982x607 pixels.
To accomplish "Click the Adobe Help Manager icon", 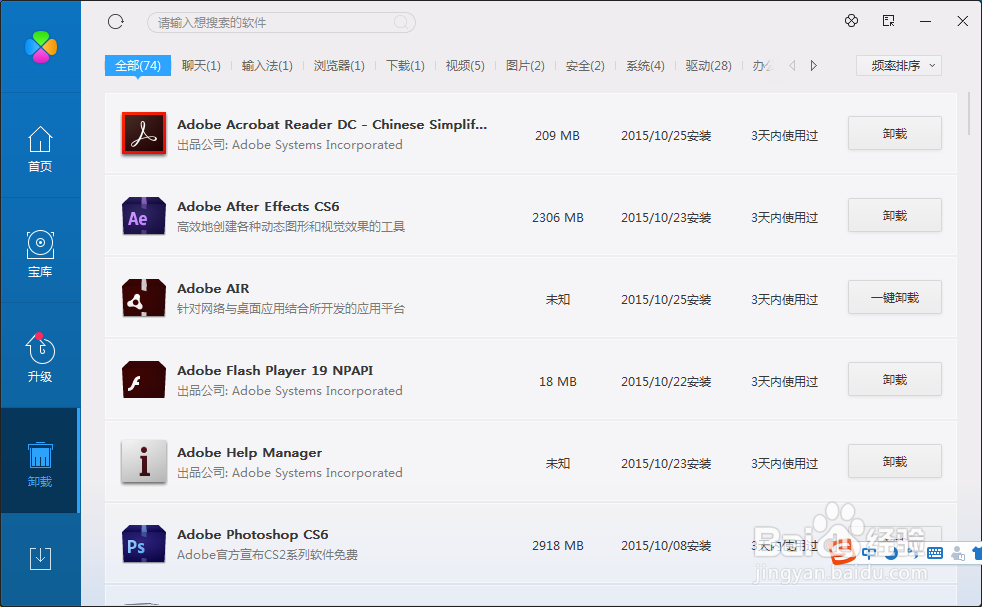I will (x=144, y=462).
